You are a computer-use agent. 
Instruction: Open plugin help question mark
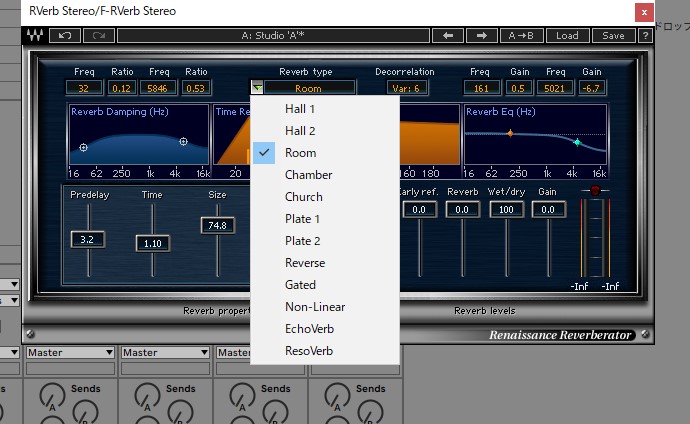645,36
